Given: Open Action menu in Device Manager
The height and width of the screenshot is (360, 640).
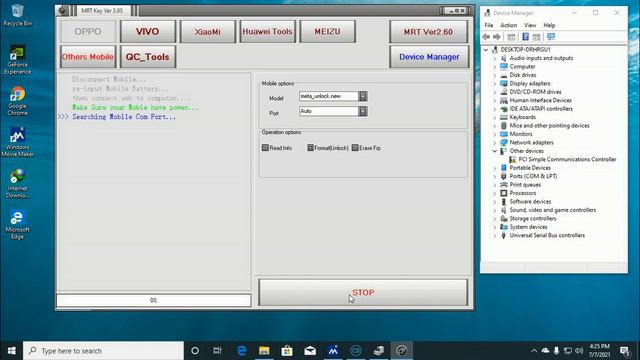Looking at the screenshot, I should click(x=509, y=25).
